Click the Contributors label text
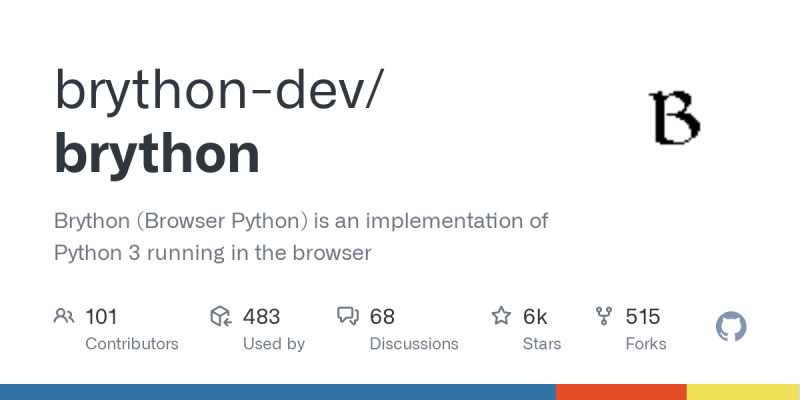The image size is (800, 400). point(132,343)
